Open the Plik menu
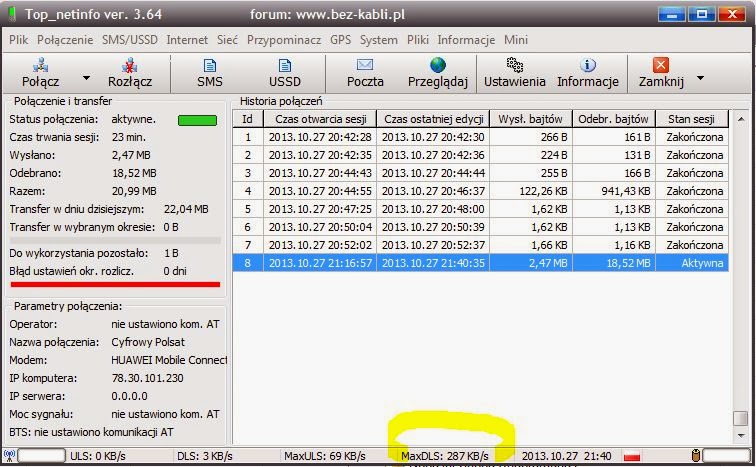Screen dimensions: 756x467 pos(18,40)
